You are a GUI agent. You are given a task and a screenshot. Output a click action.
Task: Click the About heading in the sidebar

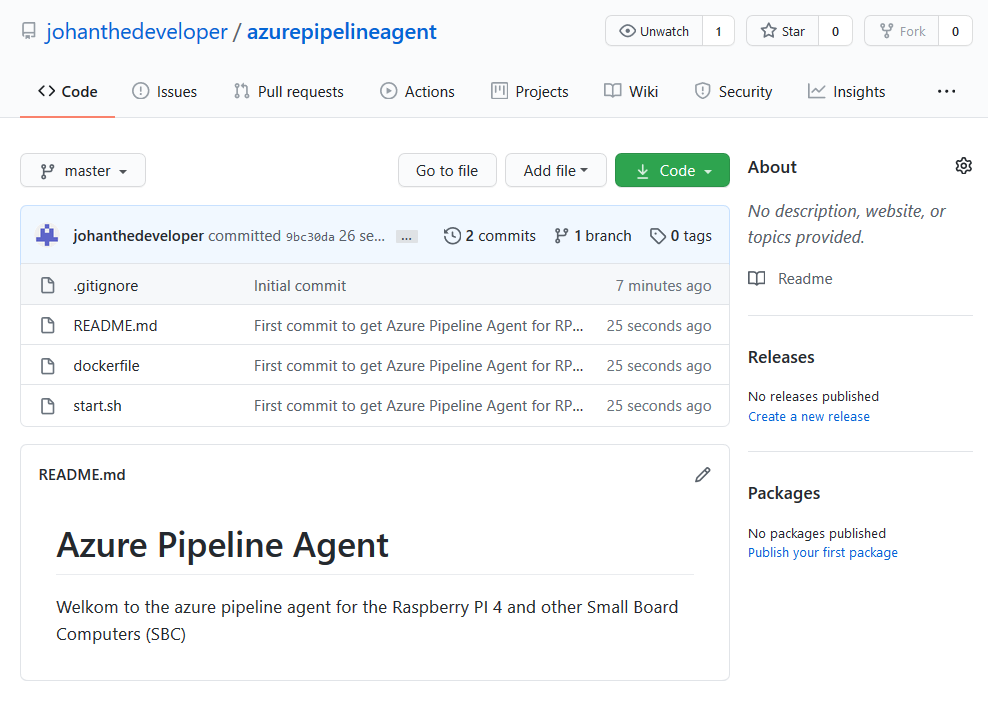(772, 167)
